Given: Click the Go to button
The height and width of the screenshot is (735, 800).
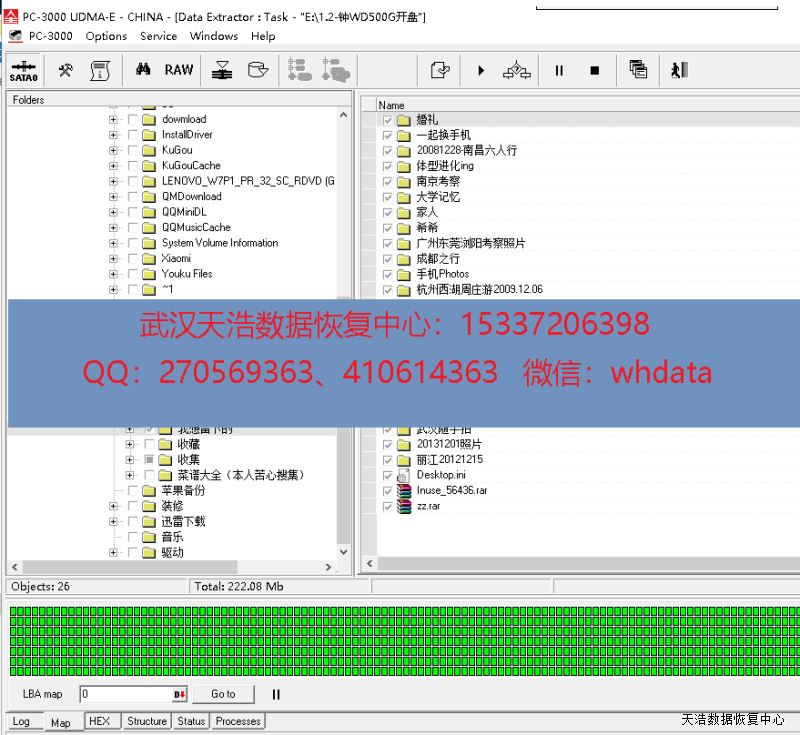Looking at the screenshot, I should point(223,694).
